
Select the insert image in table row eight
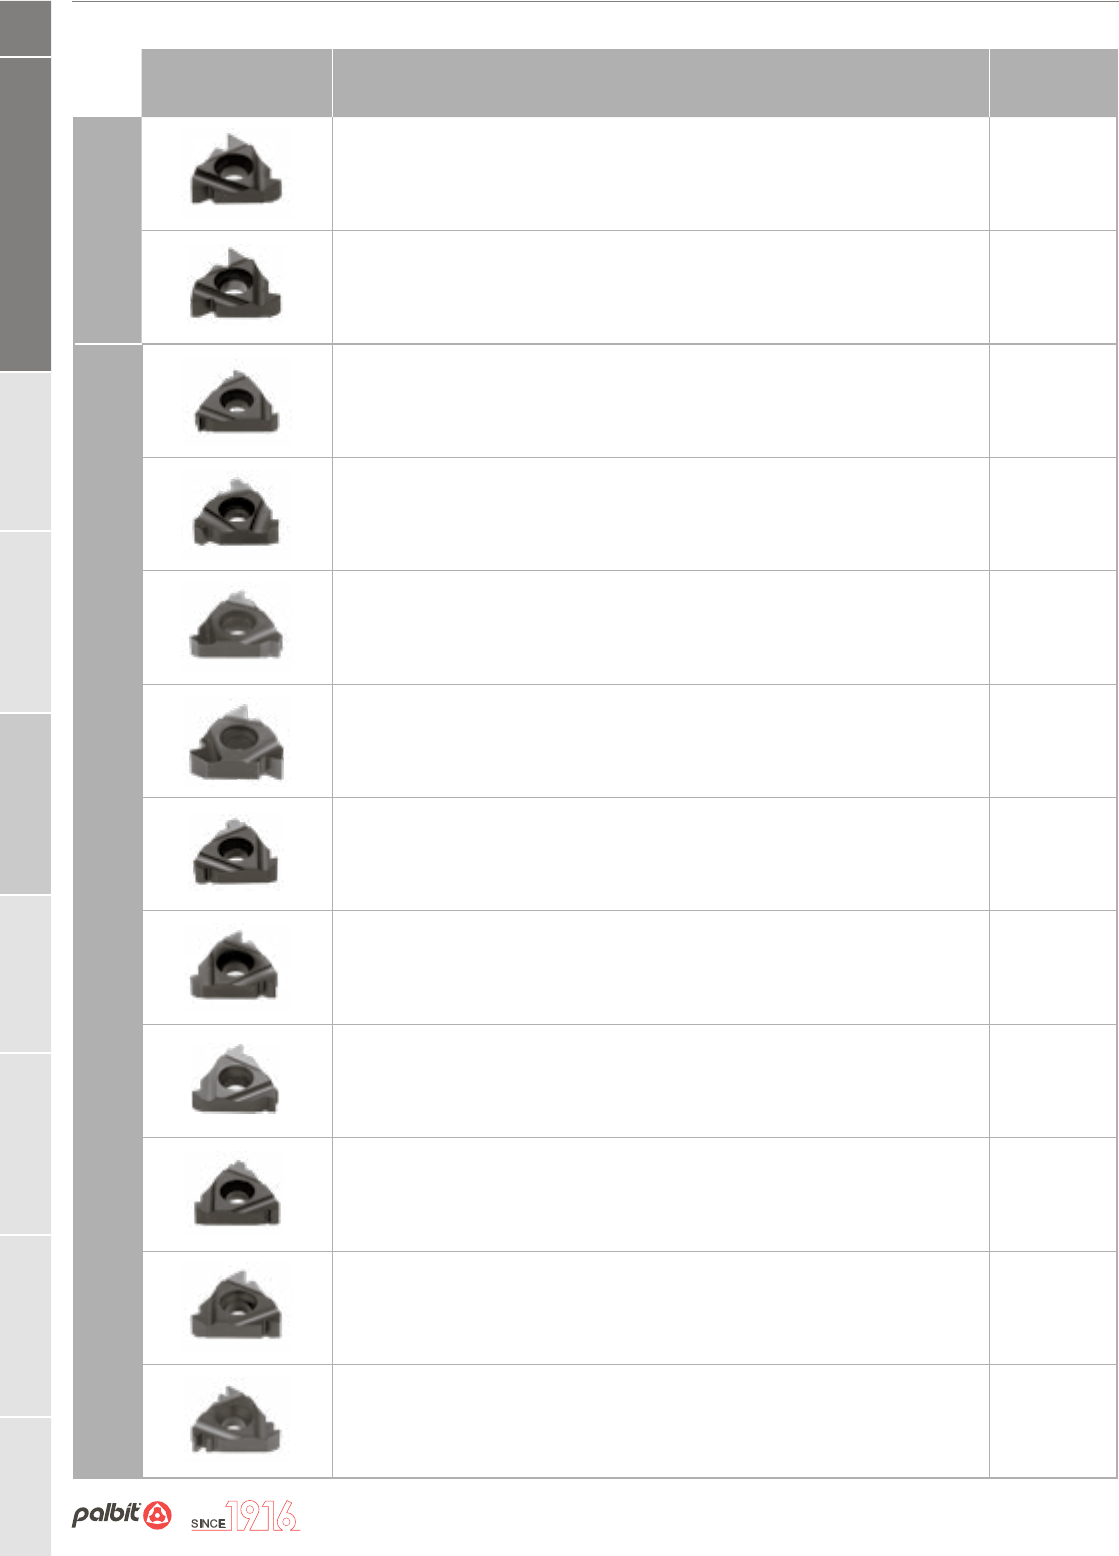[x=236, y=967]
